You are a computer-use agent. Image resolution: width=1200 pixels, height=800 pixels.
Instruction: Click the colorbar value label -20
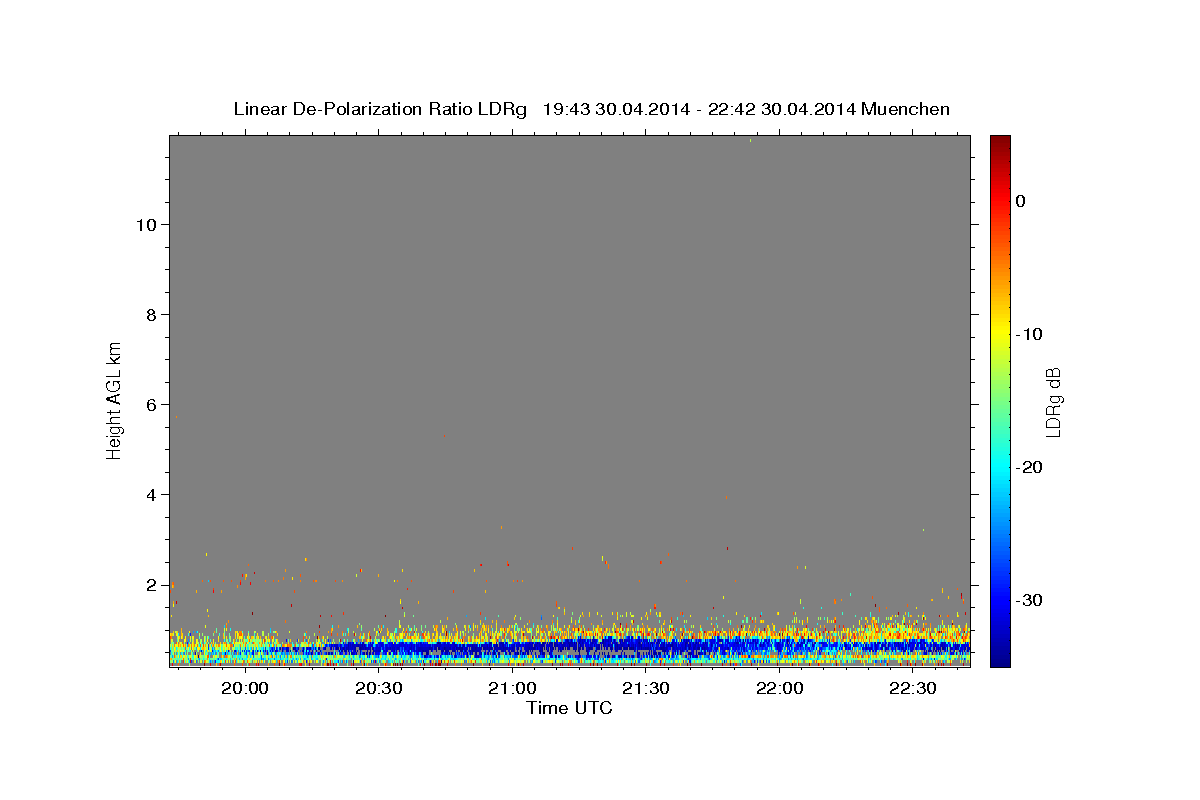pyautogui.click(x=1030, y=467)
